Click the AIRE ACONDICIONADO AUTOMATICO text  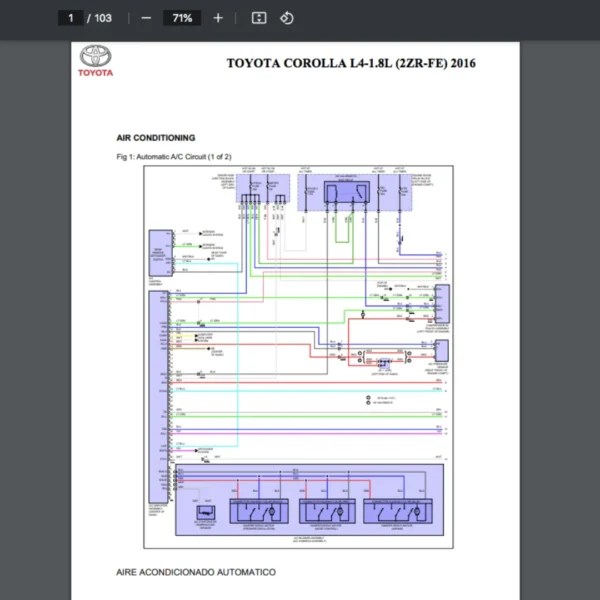(x=196, y=572)
